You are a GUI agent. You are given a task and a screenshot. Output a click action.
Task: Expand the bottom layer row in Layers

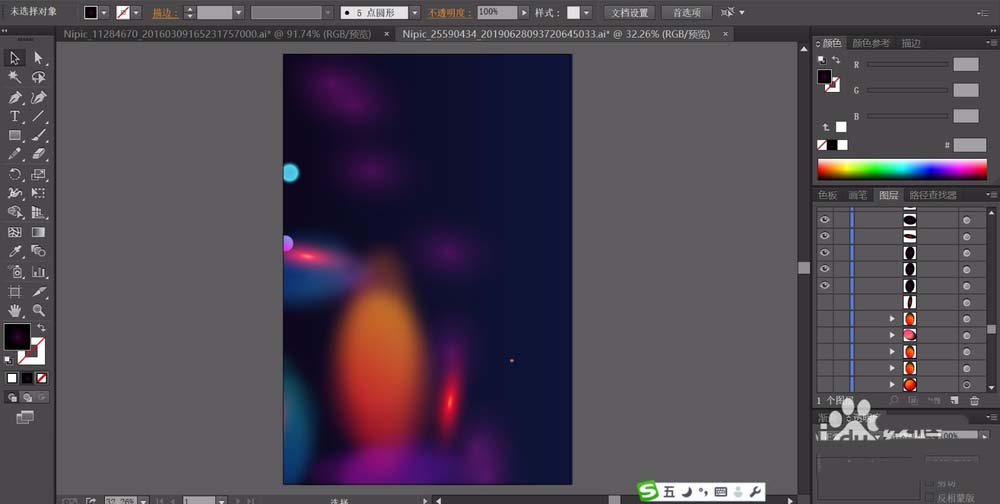(892, 385)
